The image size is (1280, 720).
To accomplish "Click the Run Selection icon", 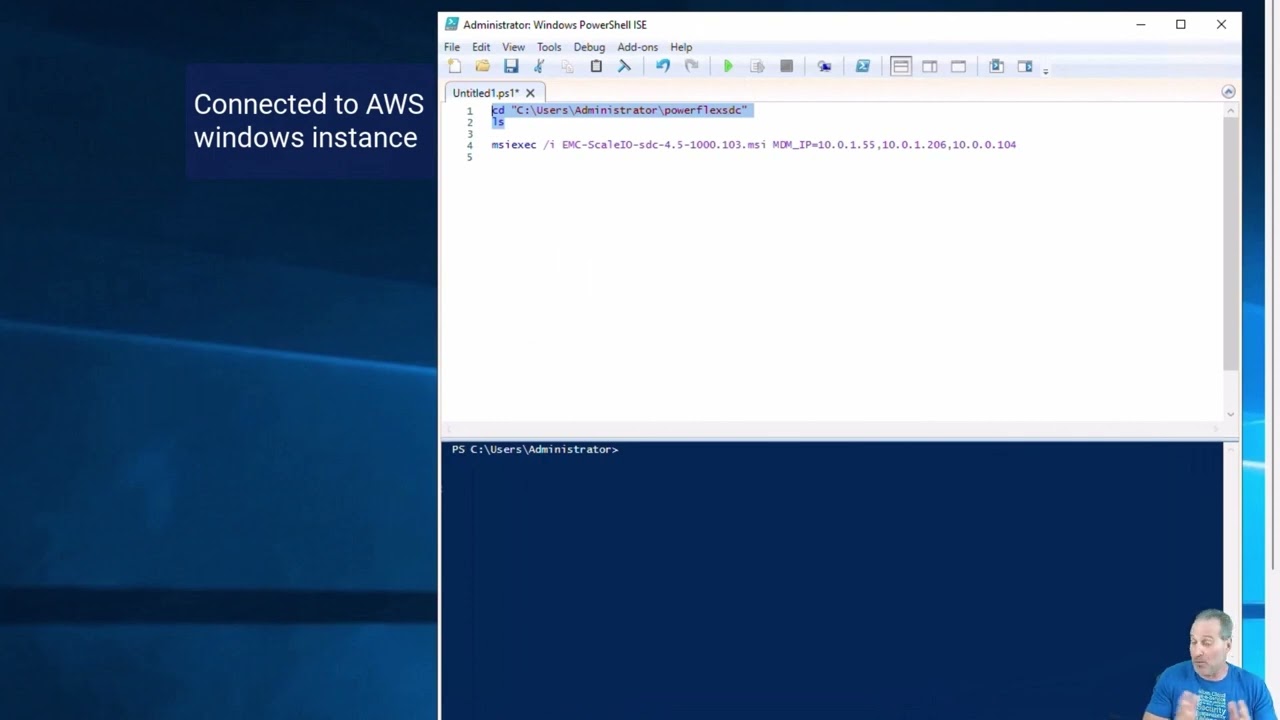I will point(757,66).
